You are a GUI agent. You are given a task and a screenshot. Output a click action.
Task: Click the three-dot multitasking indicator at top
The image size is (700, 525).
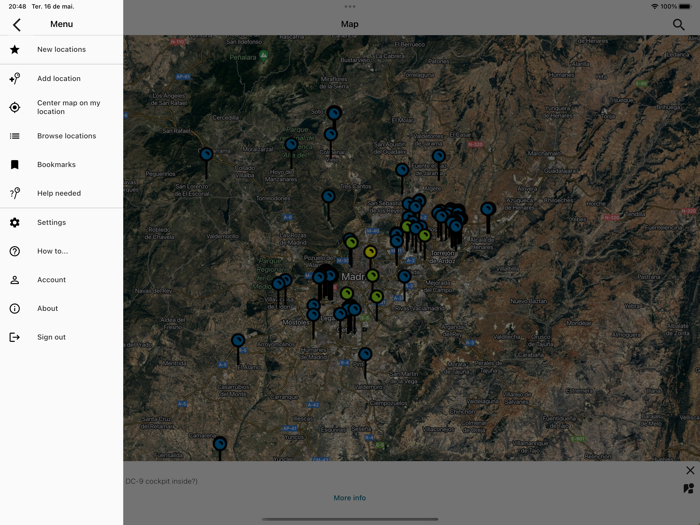tap(350, 6)
